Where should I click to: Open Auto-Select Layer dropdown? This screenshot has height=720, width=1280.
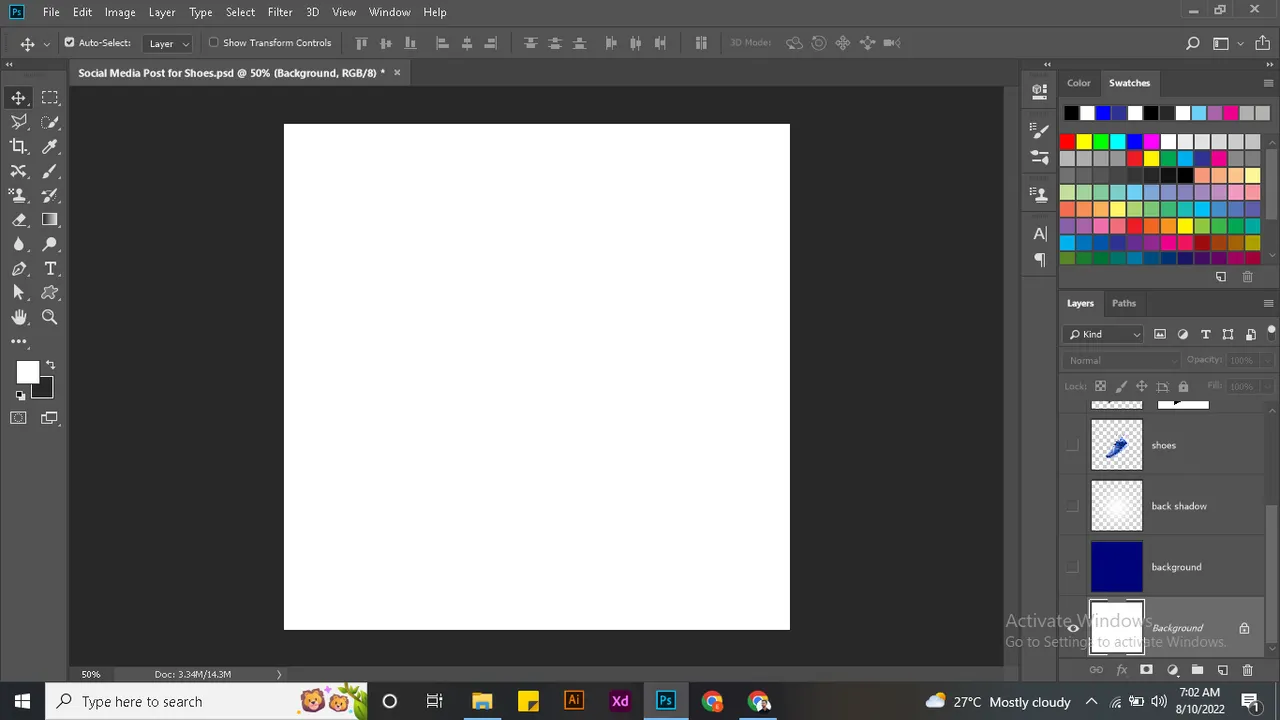click(x=169, y=43)
